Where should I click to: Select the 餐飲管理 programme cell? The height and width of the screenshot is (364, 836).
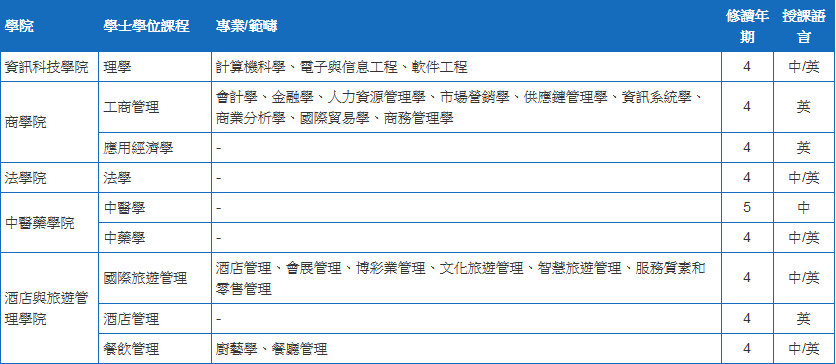155,349
